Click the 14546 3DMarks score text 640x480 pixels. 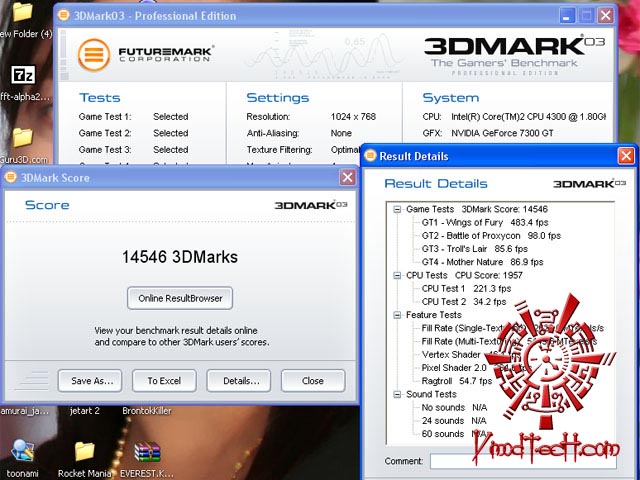click(x=180, y=257)
